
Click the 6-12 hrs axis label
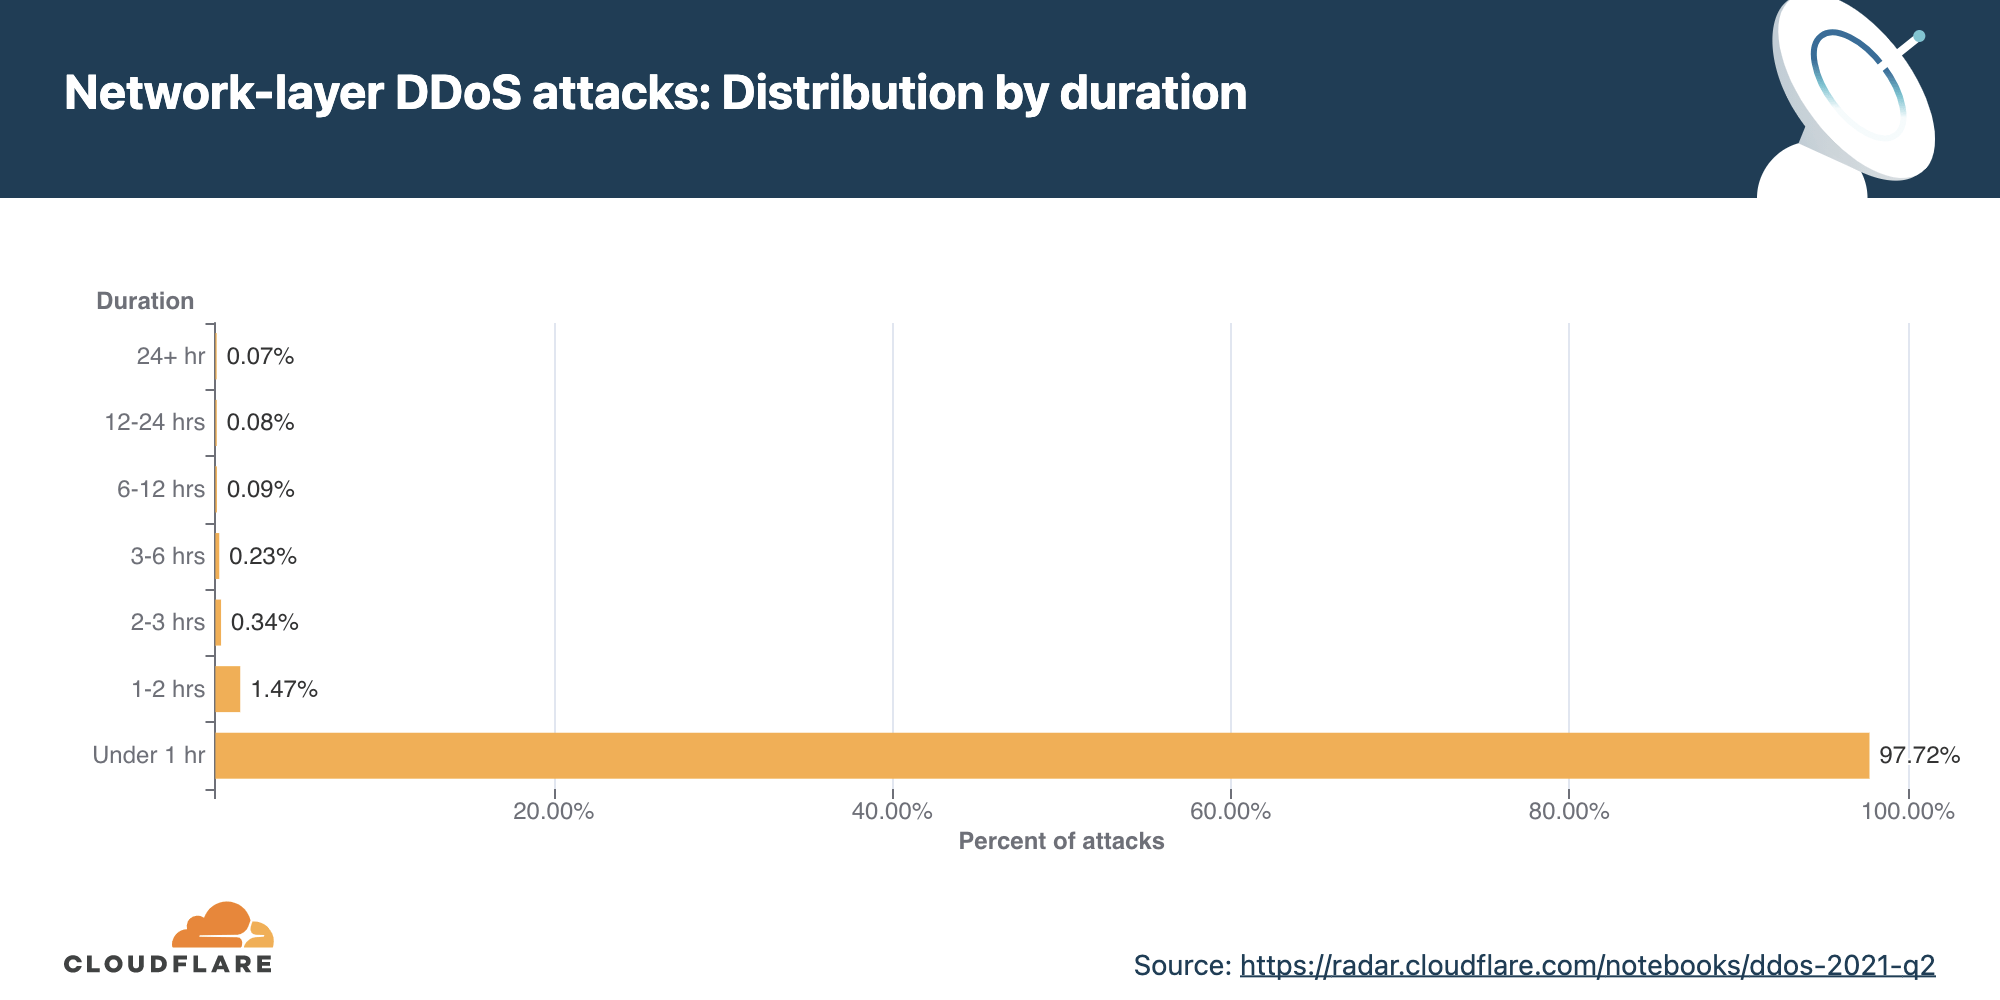point(160,489)
